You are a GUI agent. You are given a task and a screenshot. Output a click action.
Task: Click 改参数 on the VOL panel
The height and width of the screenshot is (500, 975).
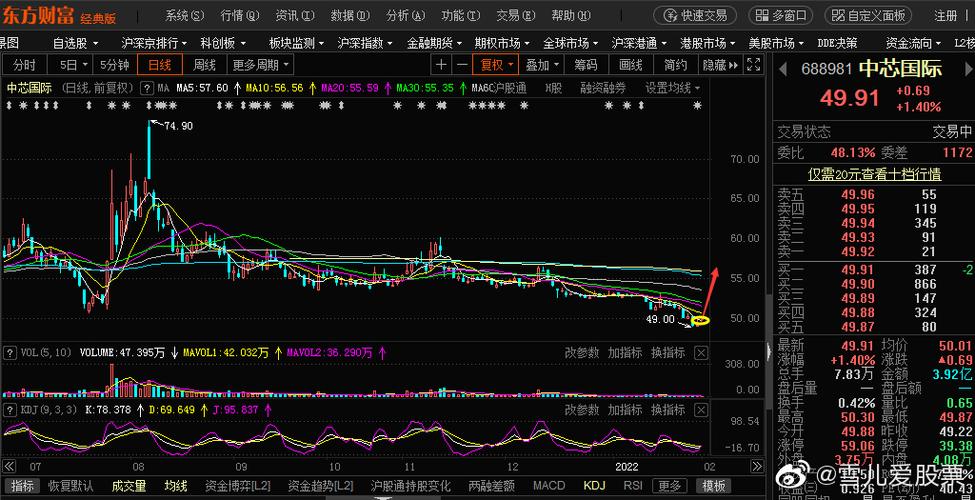coord(582,353)
